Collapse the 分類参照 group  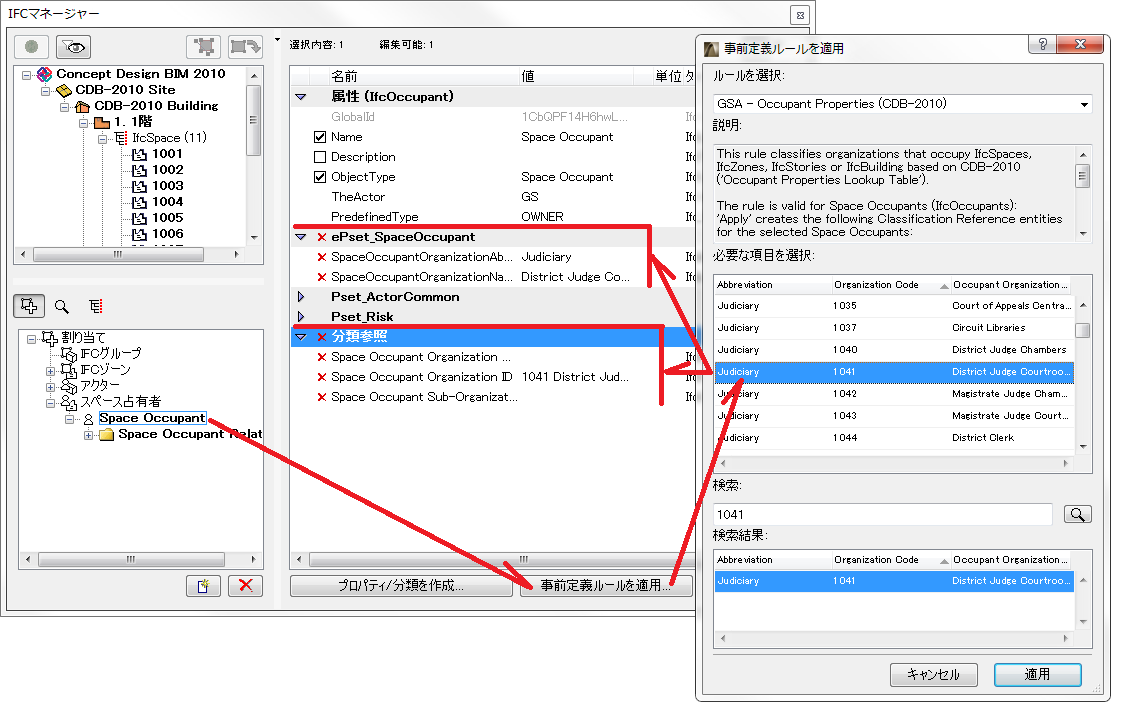pyautogui.click(x=301, y=337)
